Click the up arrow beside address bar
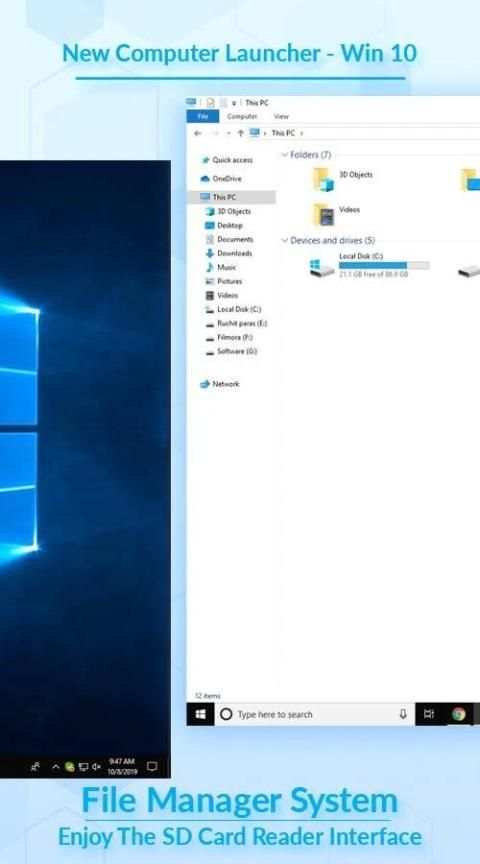480x864 pixels. pyautogui.click(x=241, y=133)
